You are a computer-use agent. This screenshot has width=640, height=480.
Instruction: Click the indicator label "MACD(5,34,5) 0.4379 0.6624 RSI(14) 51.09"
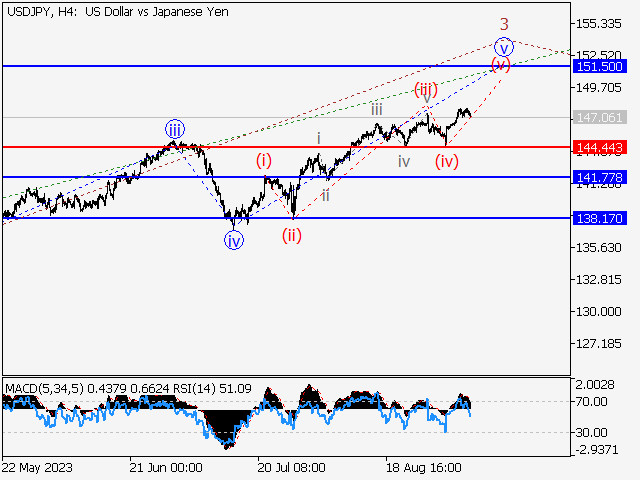pyautogui.click(x=129, y=388)
